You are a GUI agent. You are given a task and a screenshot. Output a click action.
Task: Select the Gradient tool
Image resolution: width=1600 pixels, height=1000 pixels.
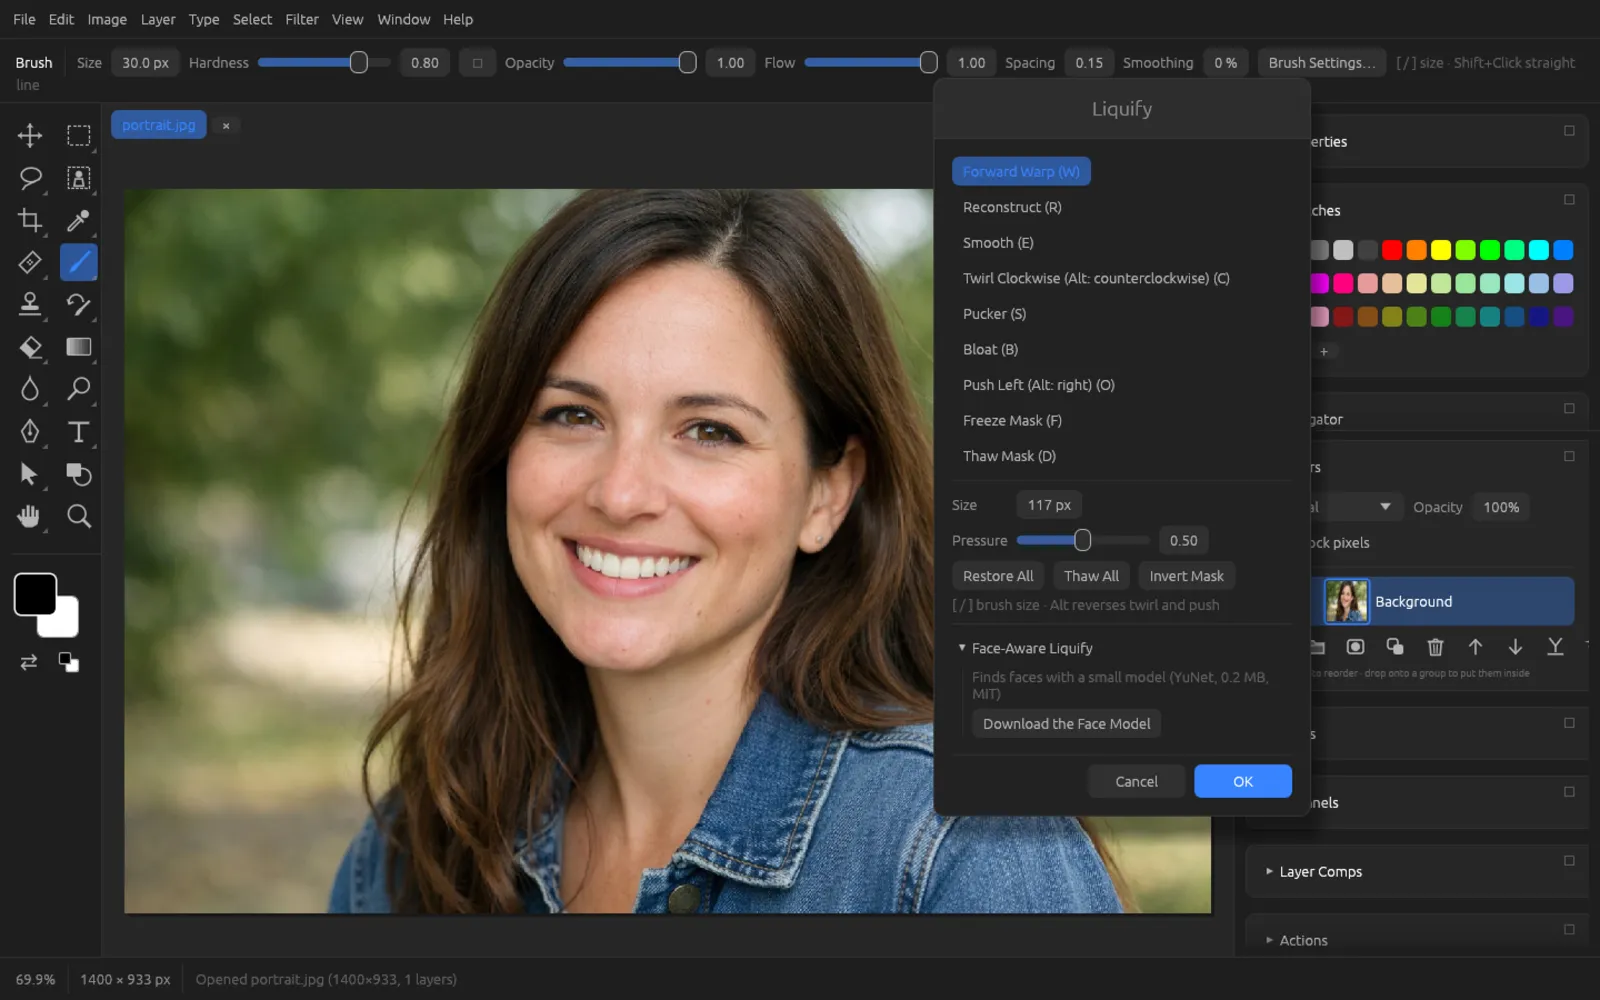pos(78,347)
